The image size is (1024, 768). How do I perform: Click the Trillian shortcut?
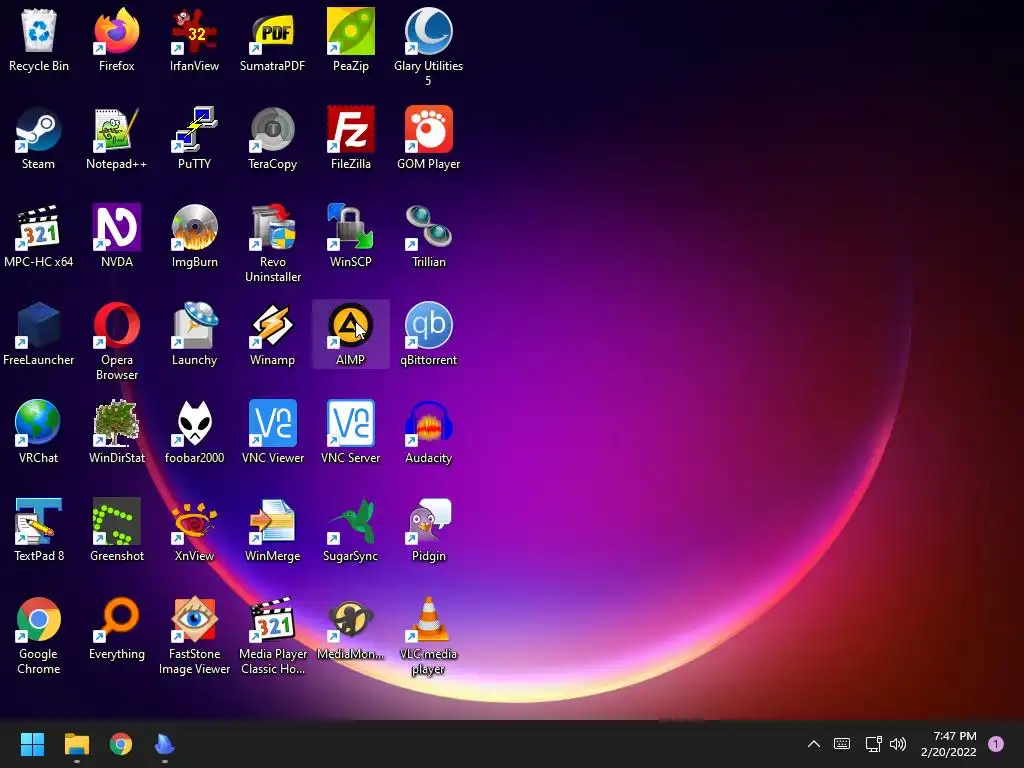(x=428, y=227)
